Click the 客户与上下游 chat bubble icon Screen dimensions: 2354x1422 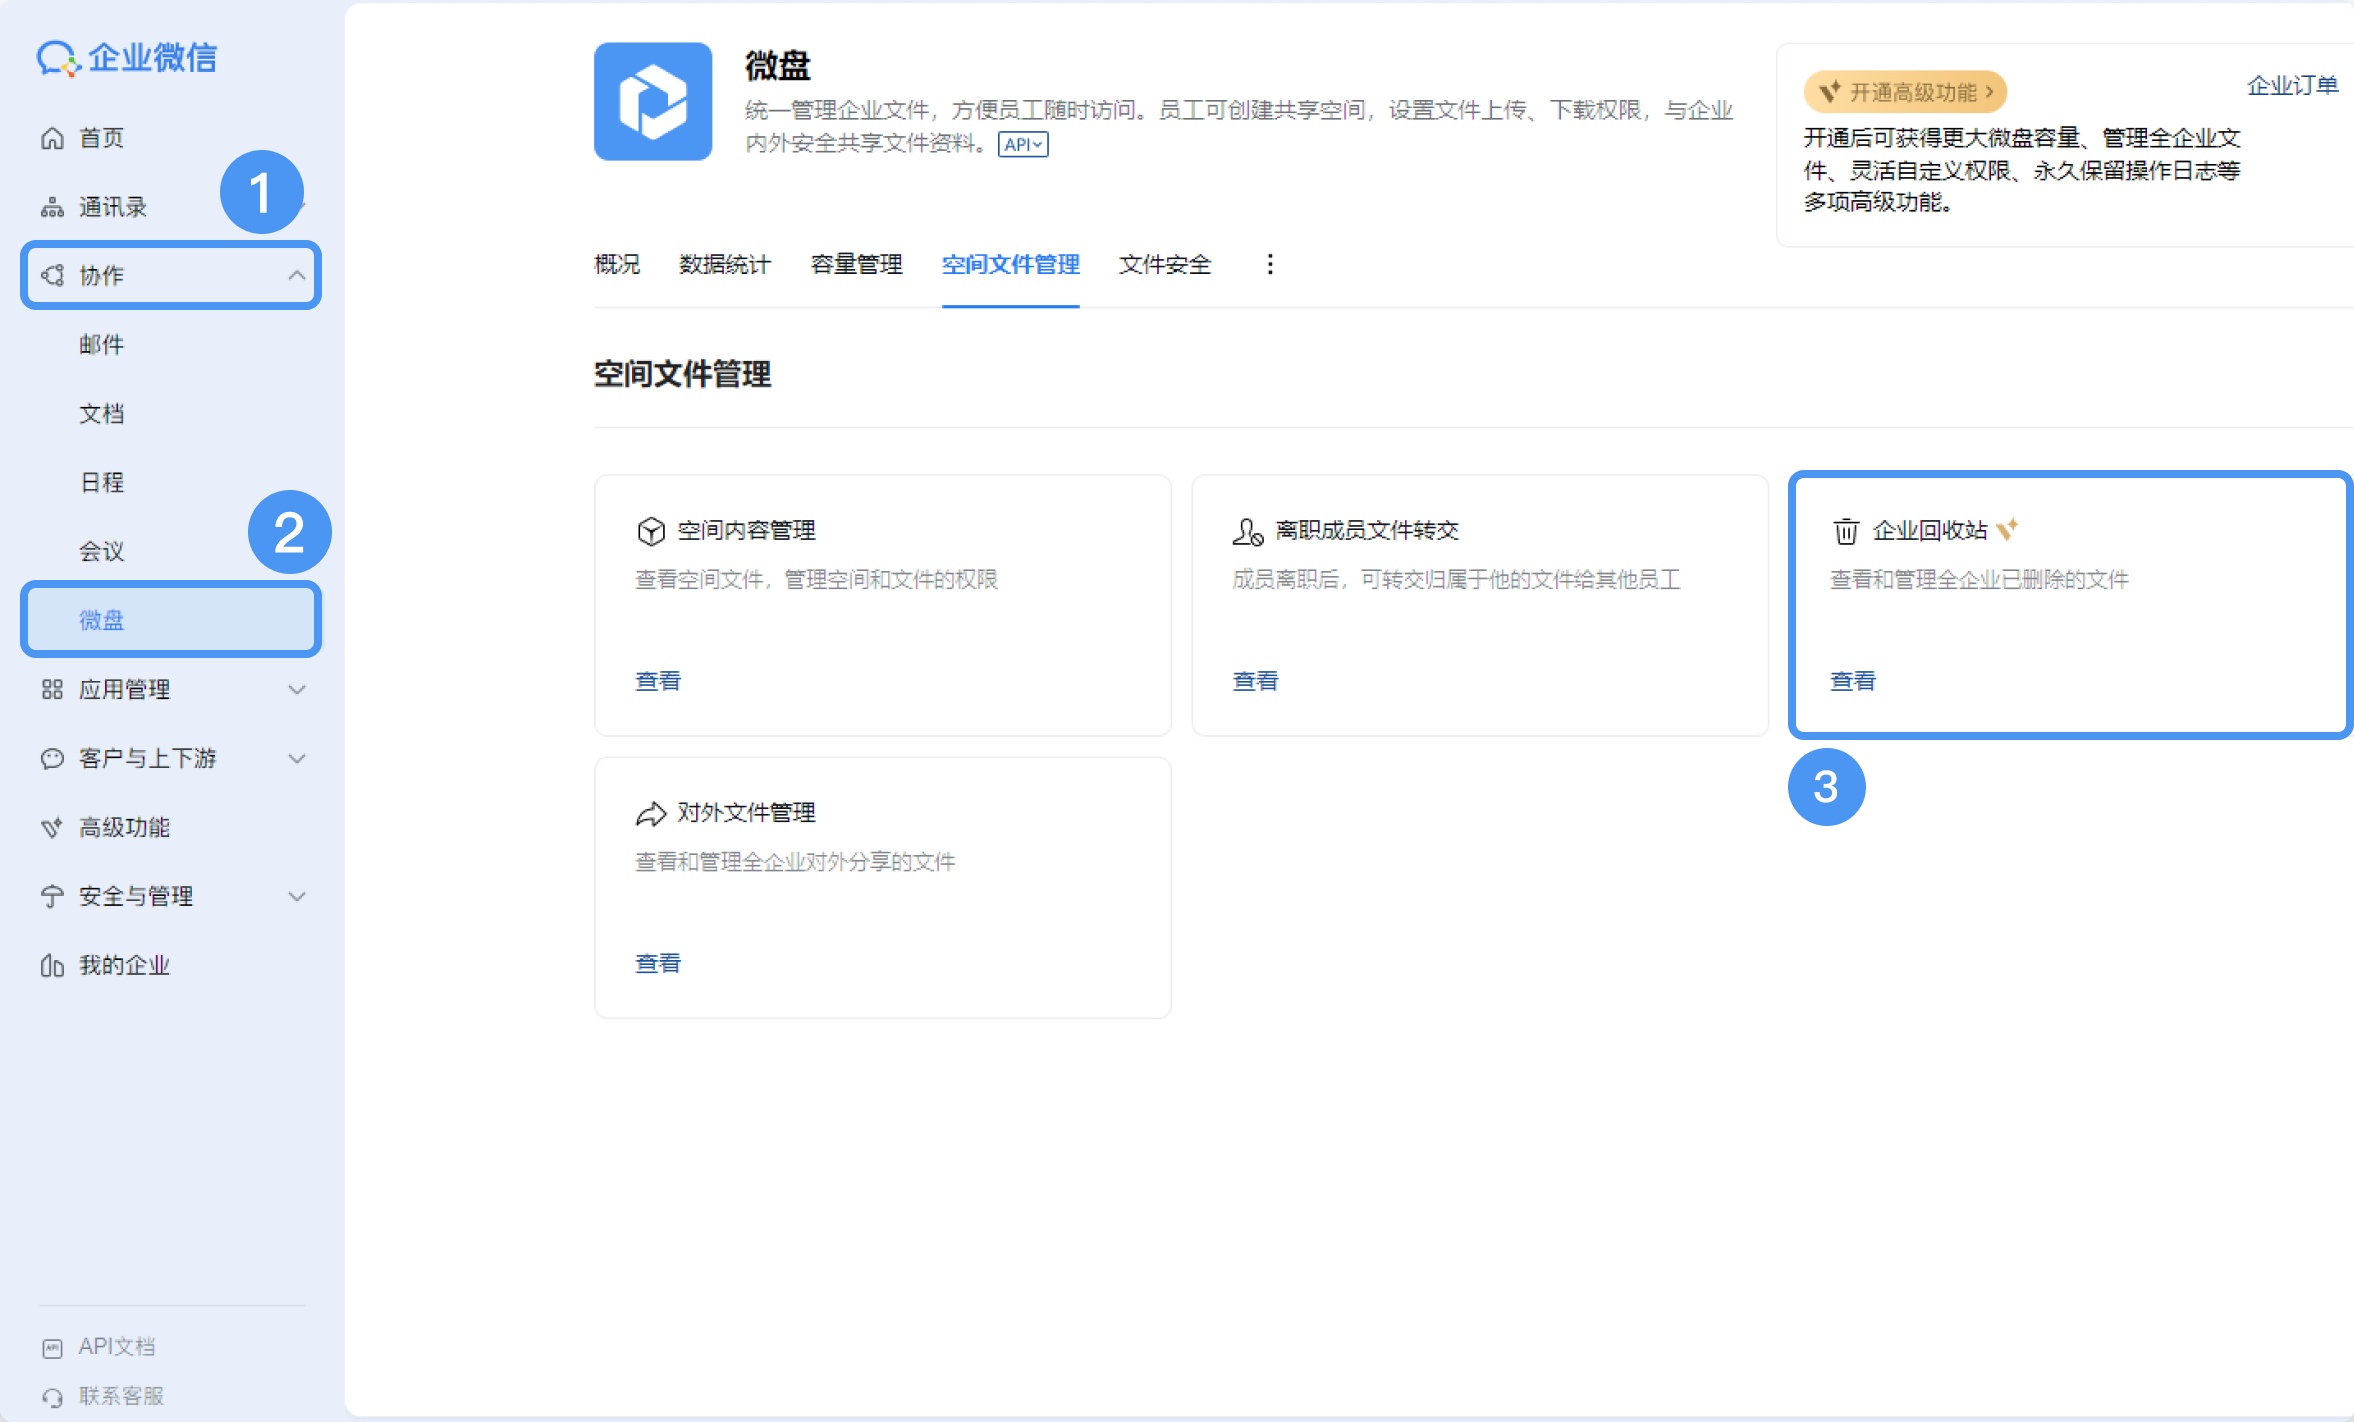pos(52,758)
